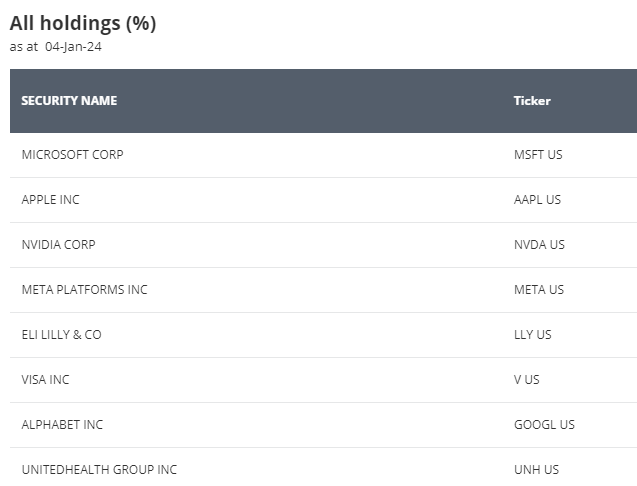Click the LLY US ticker cell

533,335
